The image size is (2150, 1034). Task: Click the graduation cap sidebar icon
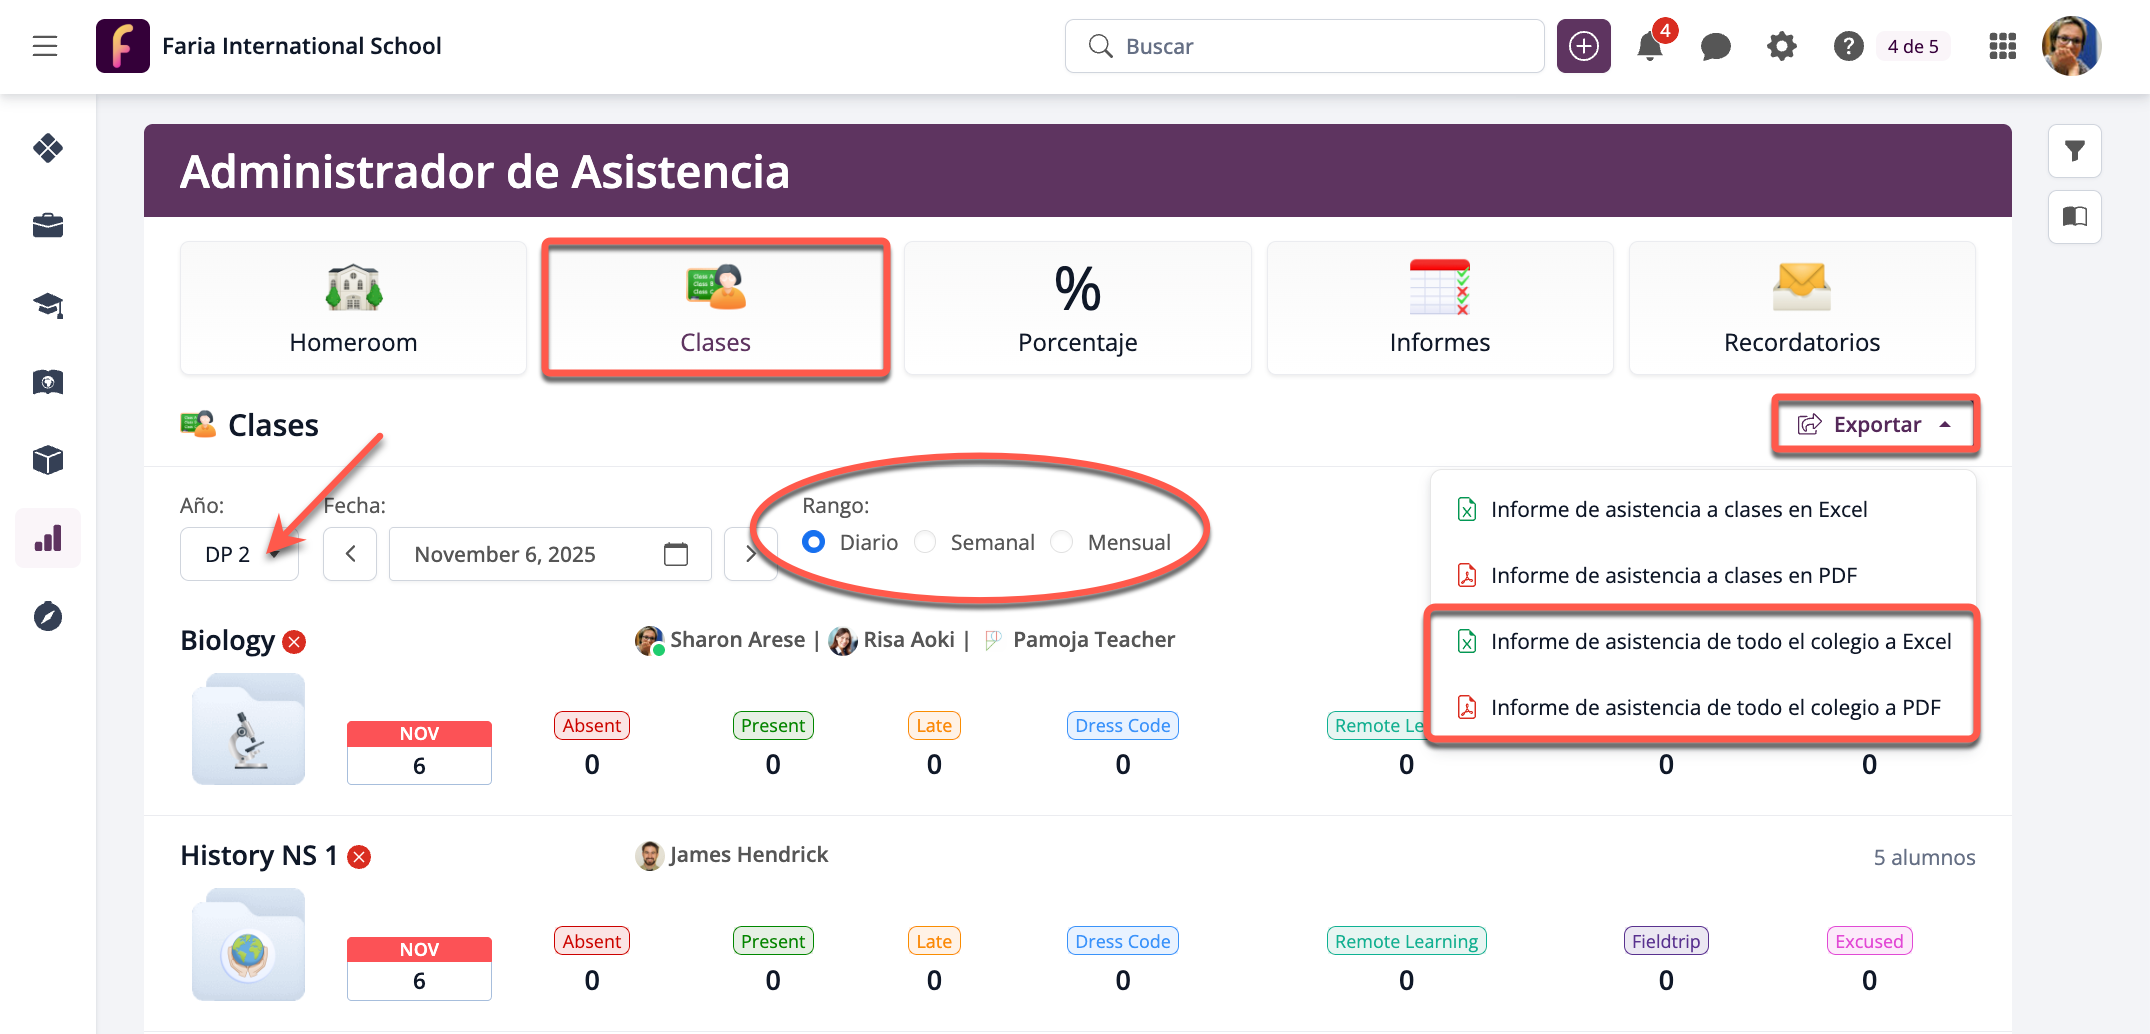[x=48, y=305]
